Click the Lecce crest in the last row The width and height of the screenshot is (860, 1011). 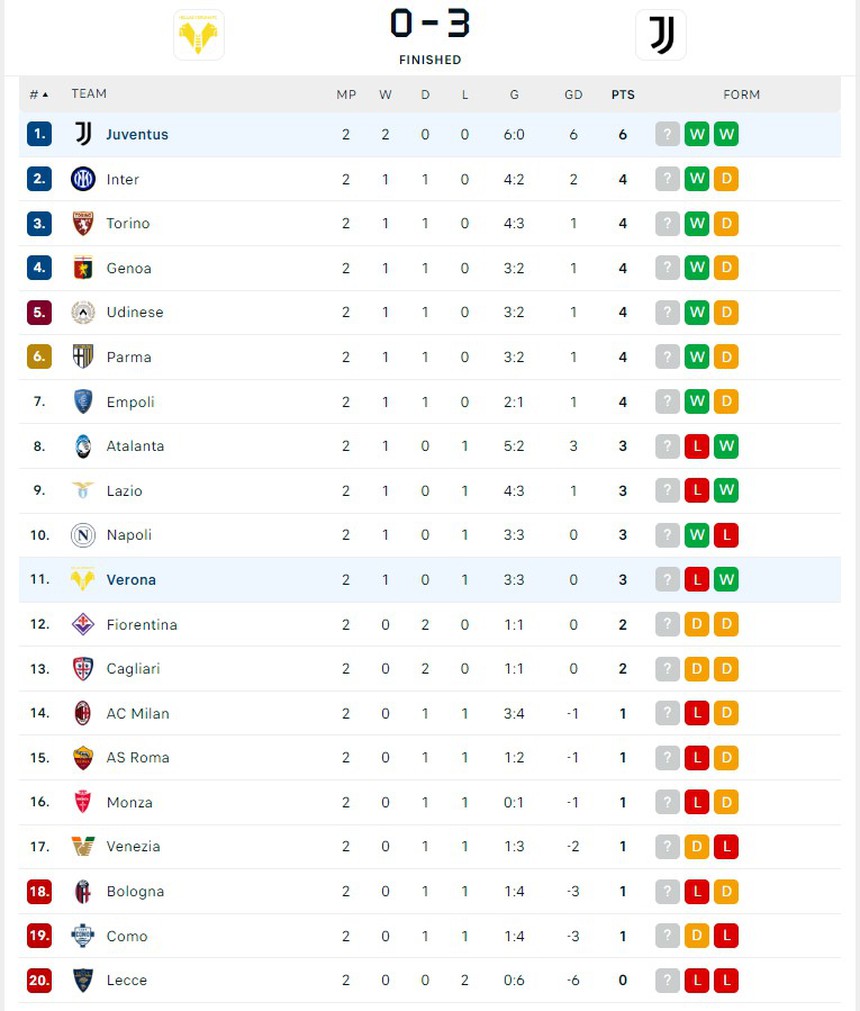[x=83, y=981]
